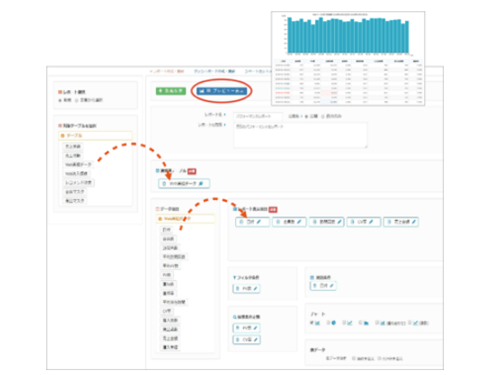Click trash icon on CV数 chip in search conditions panel

point(238,340)
